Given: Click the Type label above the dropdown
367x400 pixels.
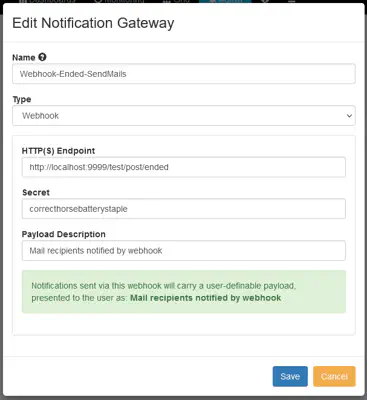Looking at the screenshot, I should (22, 99).
